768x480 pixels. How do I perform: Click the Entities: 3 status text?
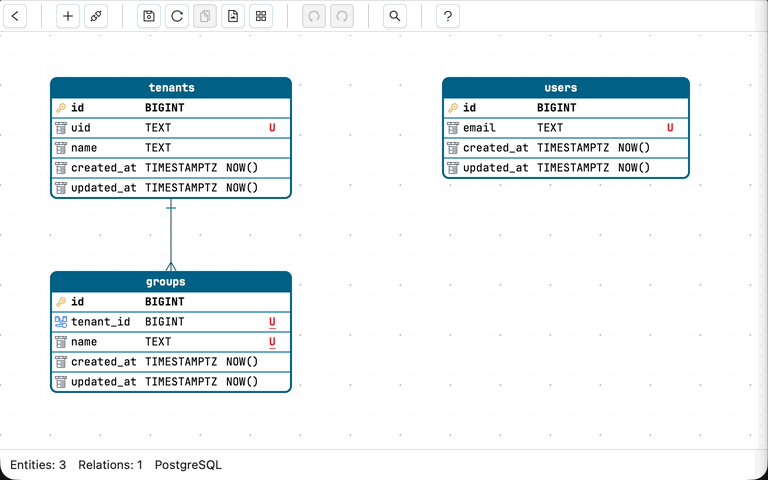click(38, 465)
